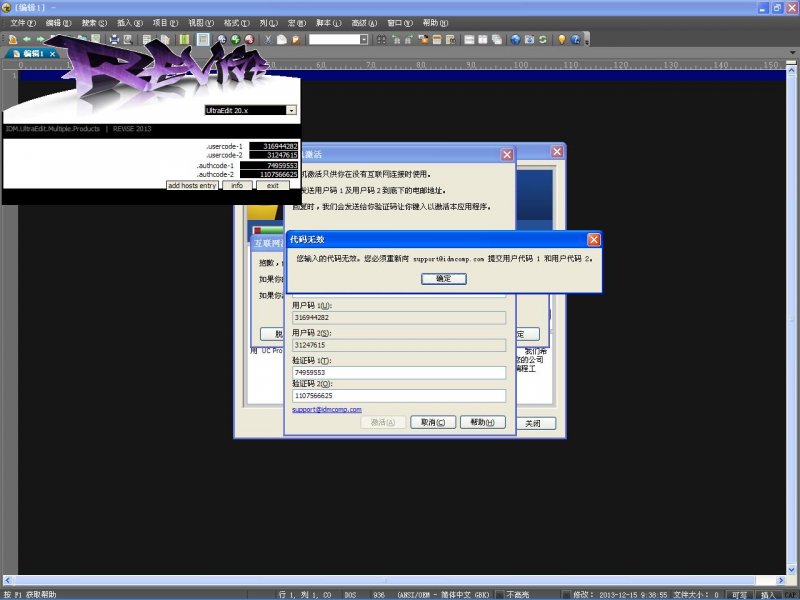Click the Print toolbar icon

click(114, 39)
